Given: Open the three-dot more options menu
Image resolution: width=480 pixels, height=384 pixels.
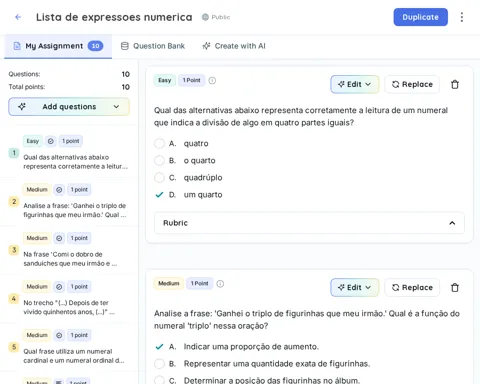Looking at the screenshot, I should pos(462,17).
